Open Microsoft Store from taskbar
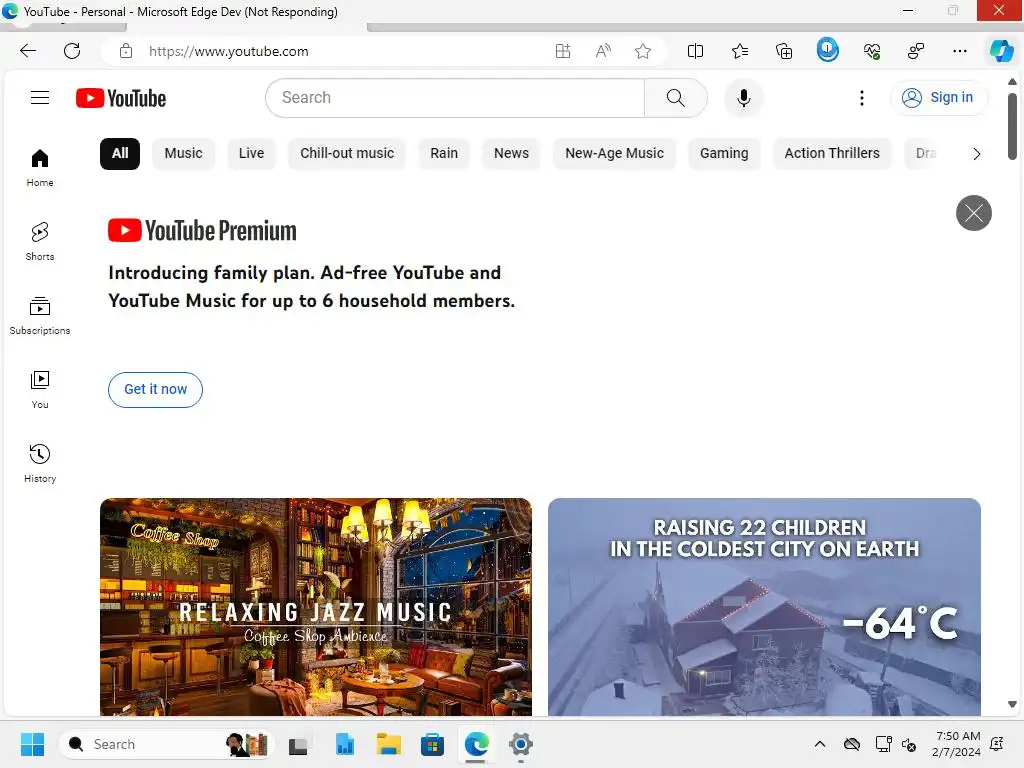The height and width of the screenshot is (768, 1024). tap(432, 744)
